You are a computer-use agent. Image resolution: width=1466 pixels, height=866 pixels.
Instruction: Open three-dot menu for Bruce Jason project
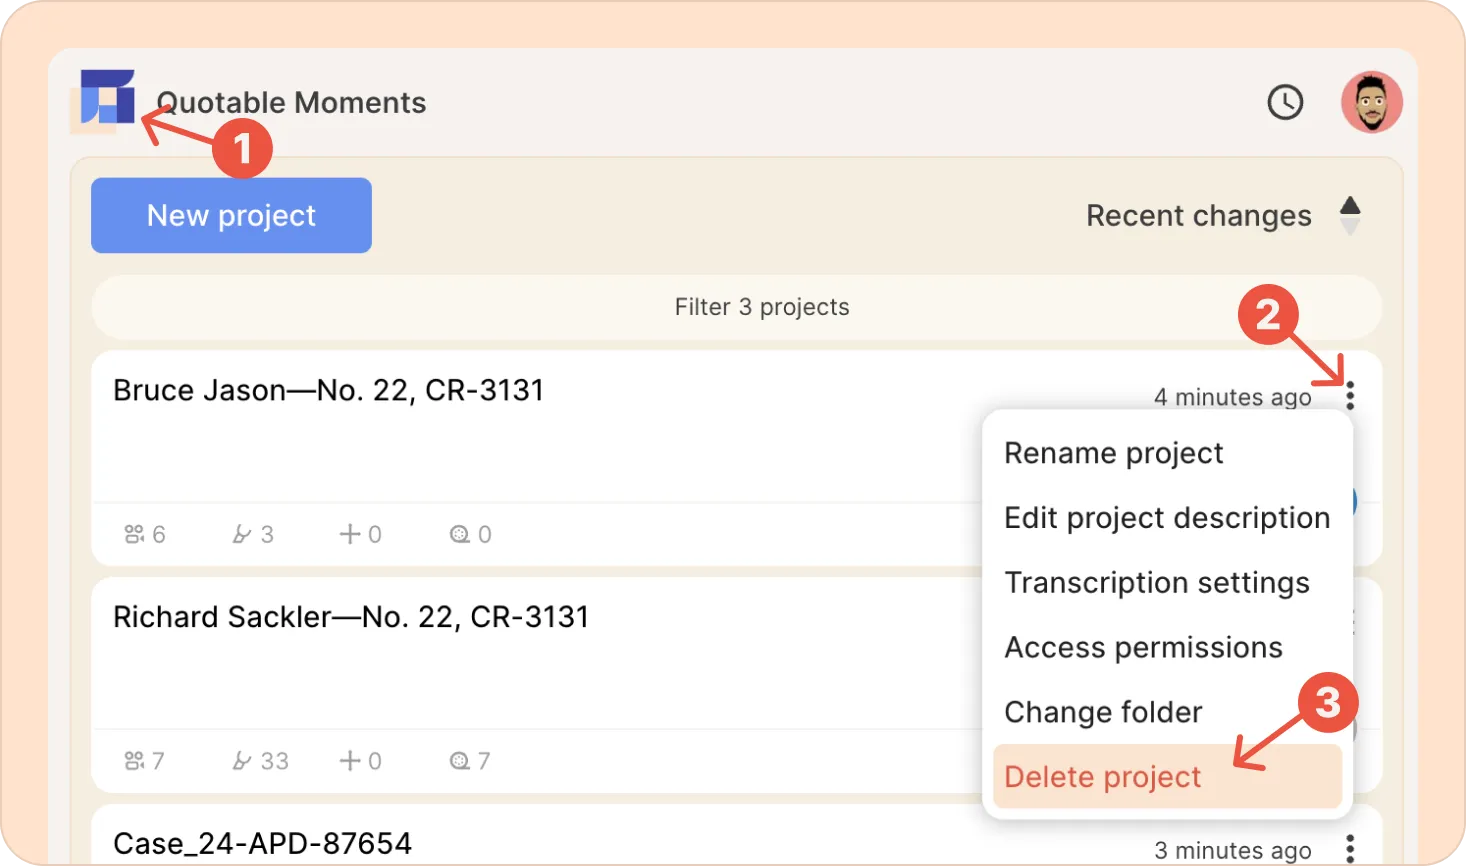(1350, 396)
